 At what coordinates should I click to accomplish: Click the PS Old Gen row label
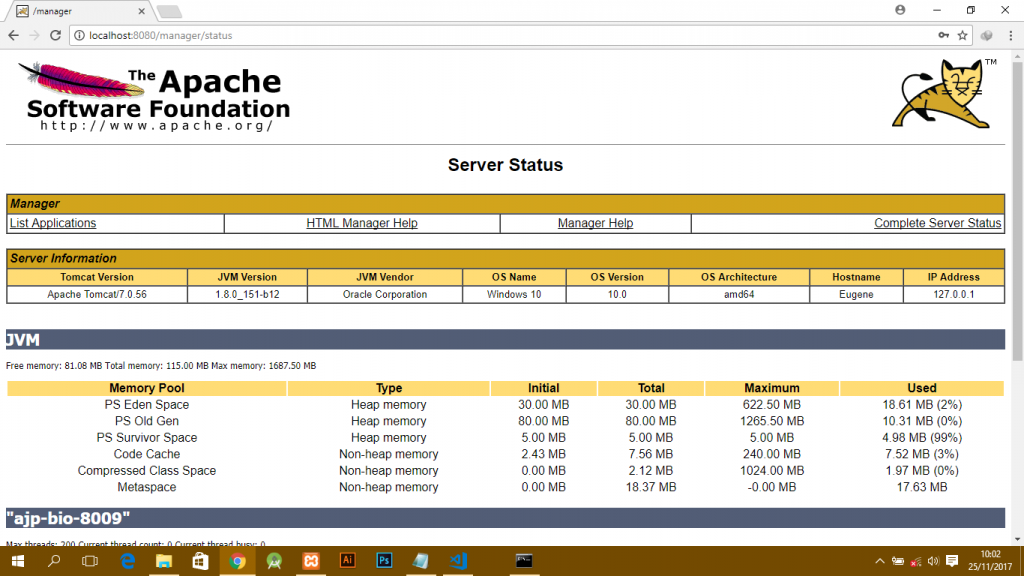[x=146, y=421]
